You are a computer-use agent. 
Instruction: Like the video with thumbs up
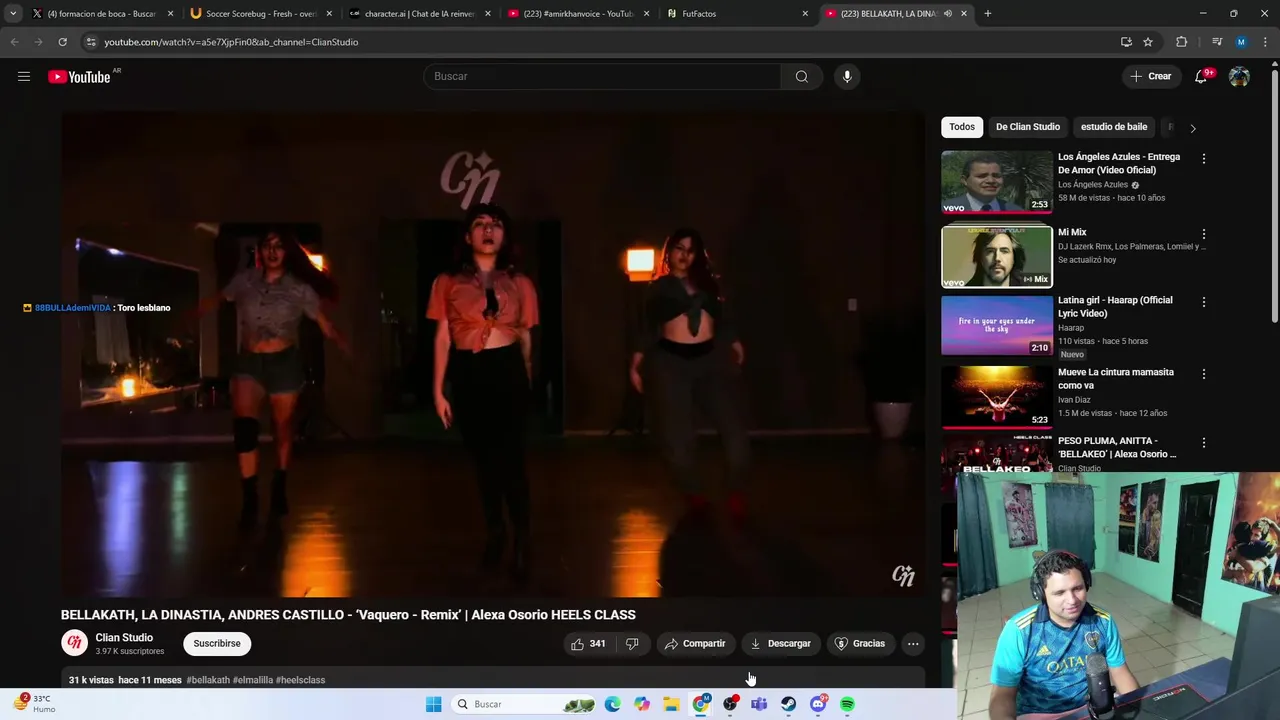588,644
